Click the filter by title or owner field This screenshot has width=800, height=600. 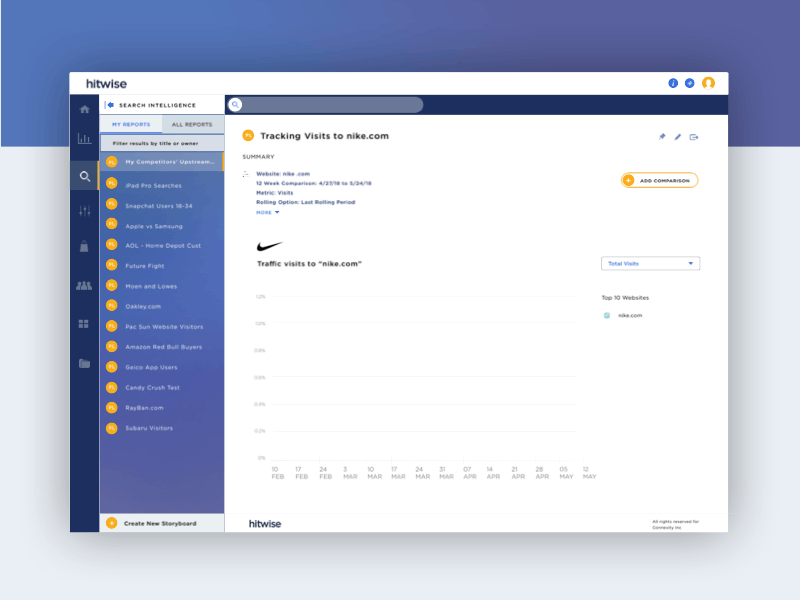coord(161,143)
